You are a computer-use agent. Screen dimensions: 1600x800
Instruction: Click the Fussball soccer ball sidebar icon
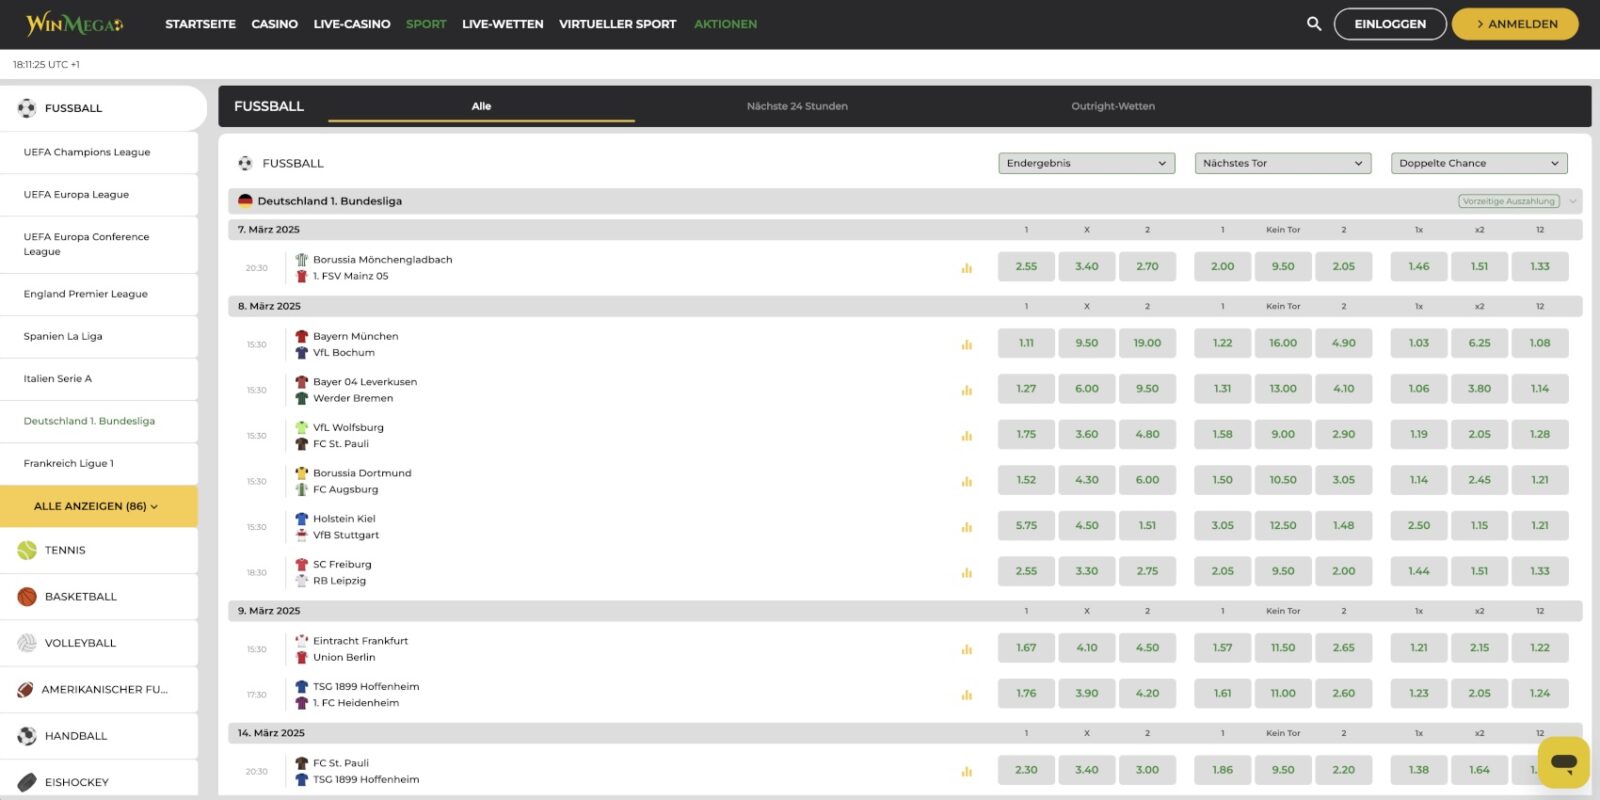[x=27, y=108]
